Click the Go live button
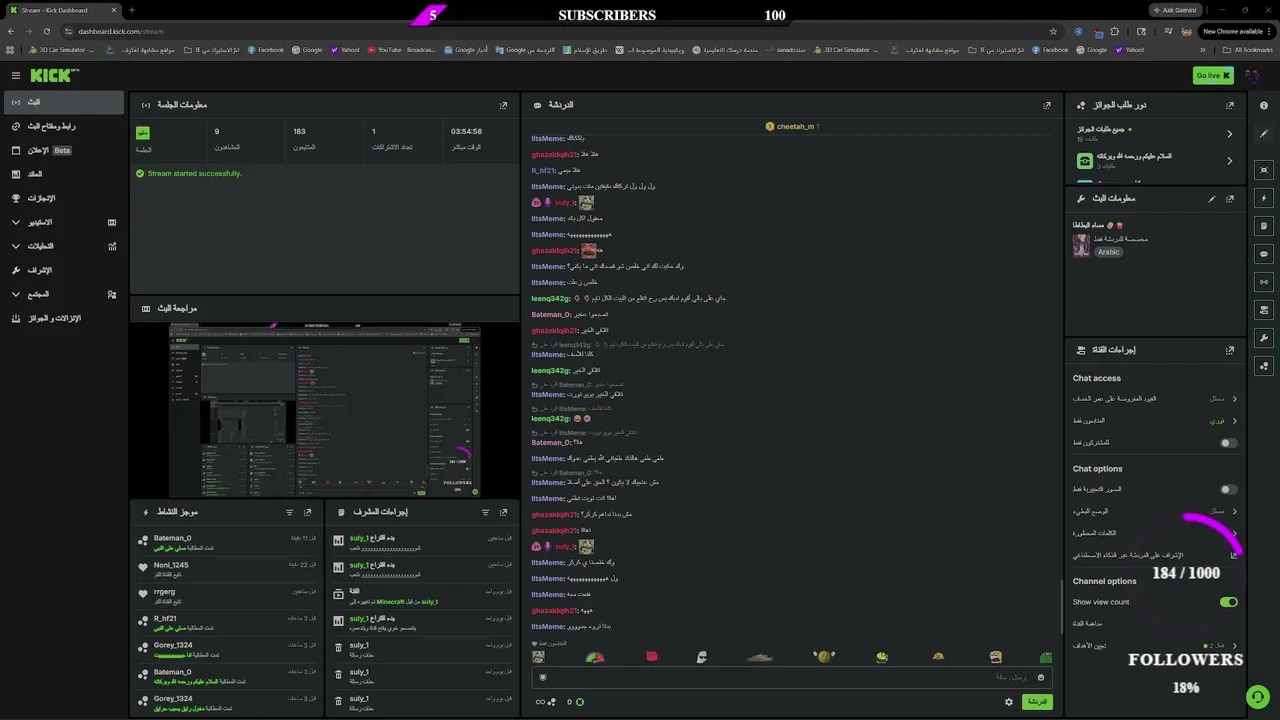Image resolution: width=1280 pixels, height=720 pixels. (1213, 75)
